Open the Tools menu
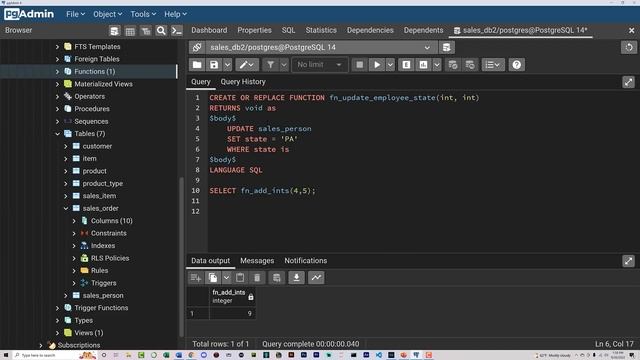 [x=143, y=14]
